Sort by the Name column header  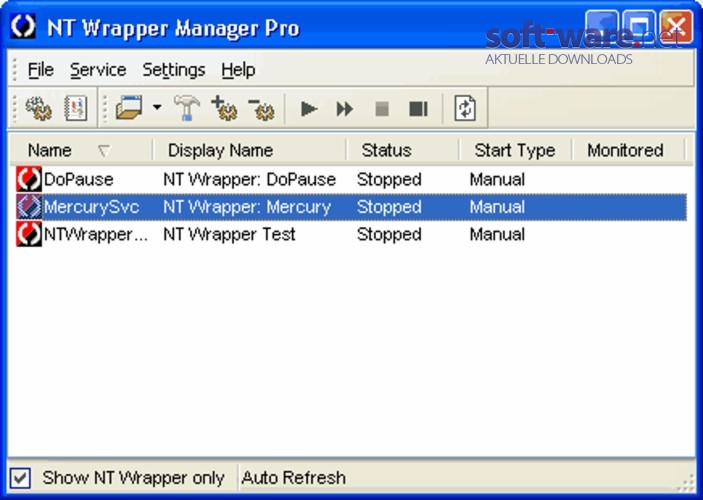[82, 150]
